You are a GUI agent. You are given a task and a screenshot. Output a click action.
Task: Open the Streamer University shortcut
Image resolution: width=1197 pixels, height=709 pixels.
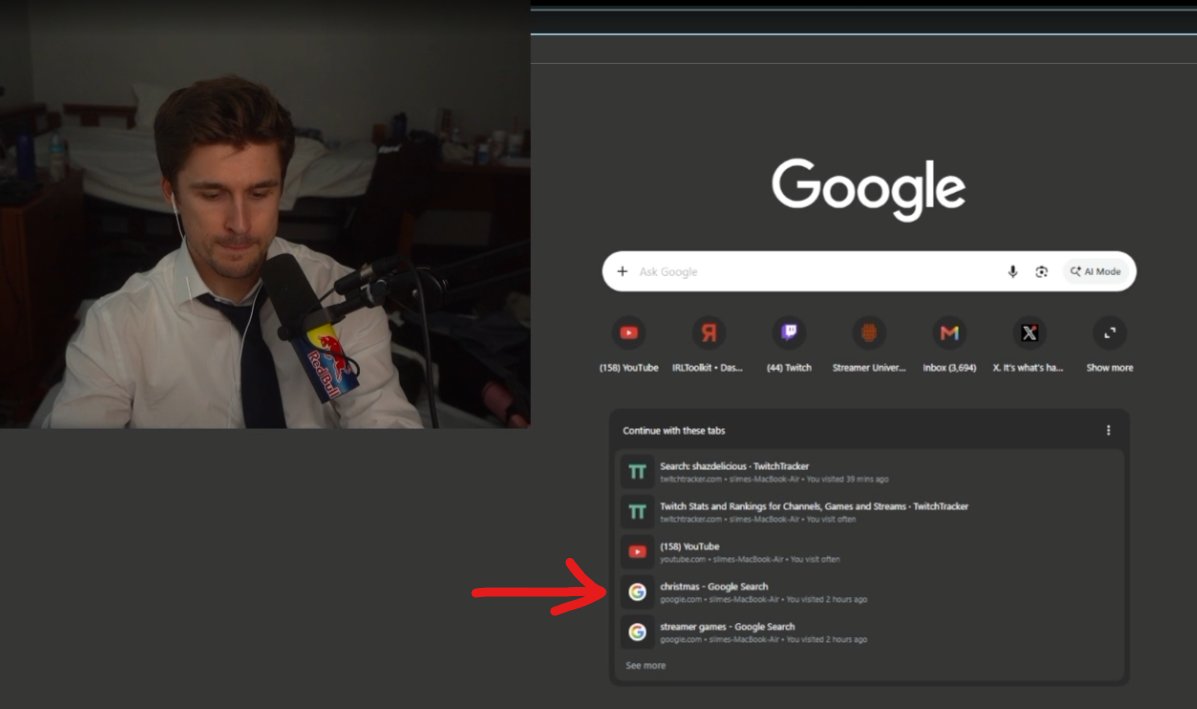pyautogui.click(x=869, y=345)
